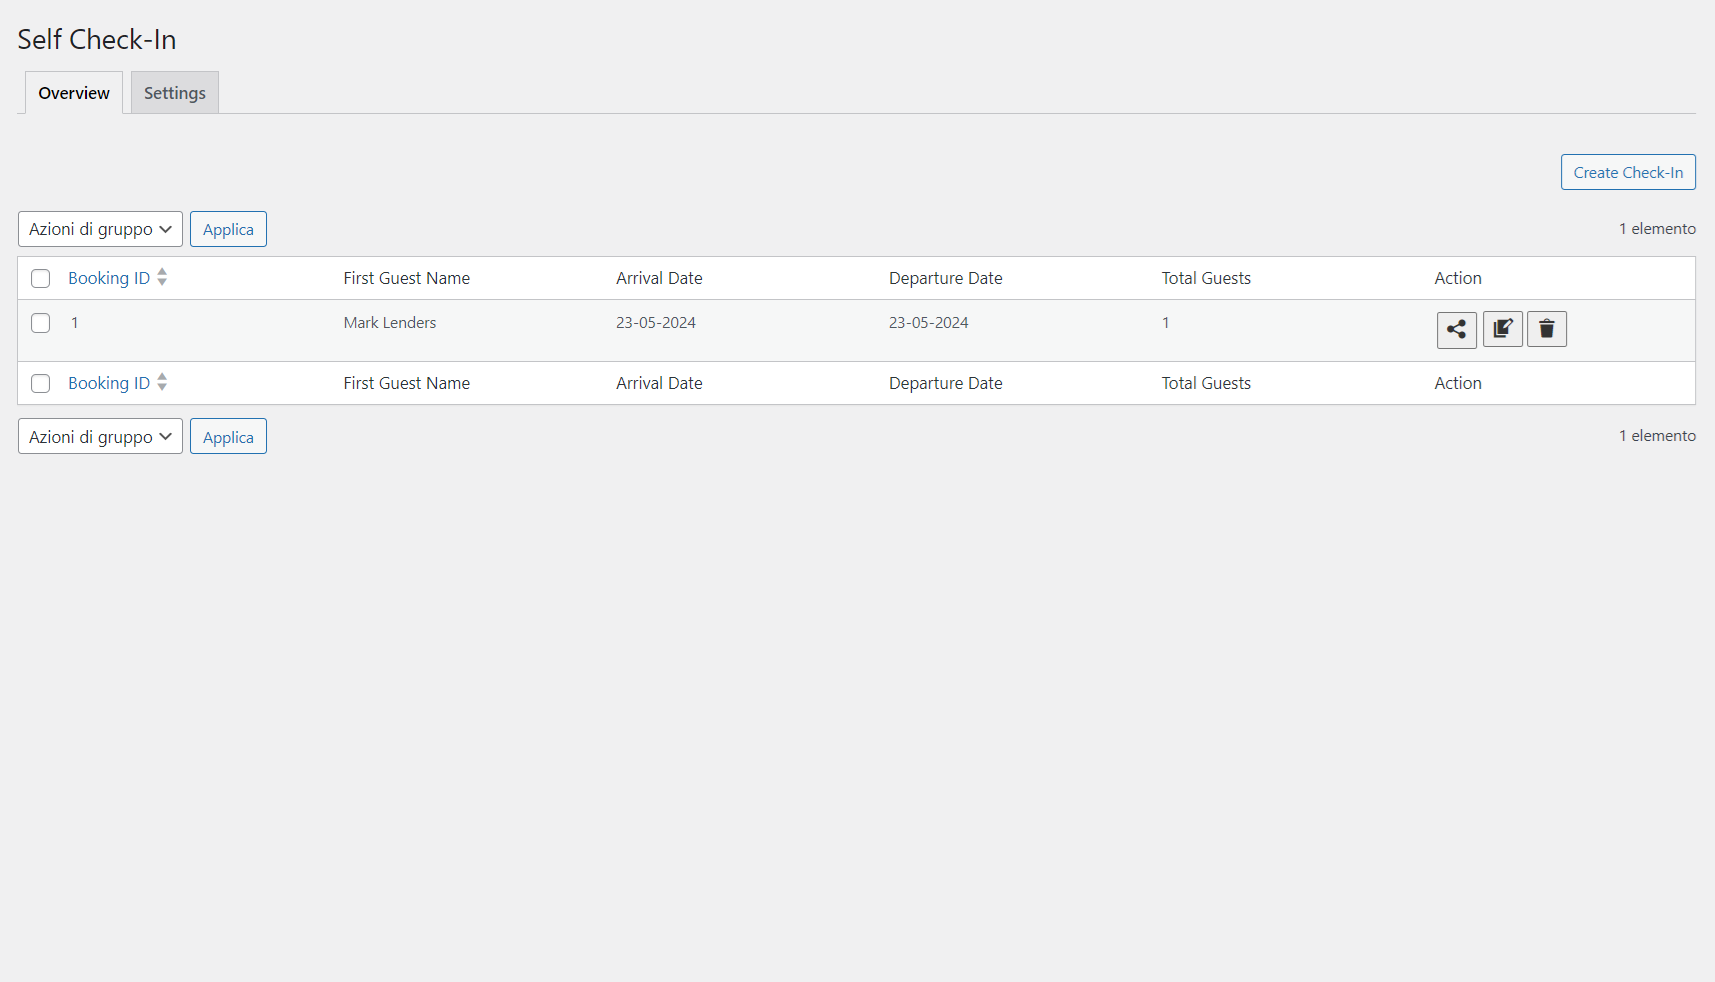
Task: Click Total Guests label in table footer
Action: (x=1206, y=383)
